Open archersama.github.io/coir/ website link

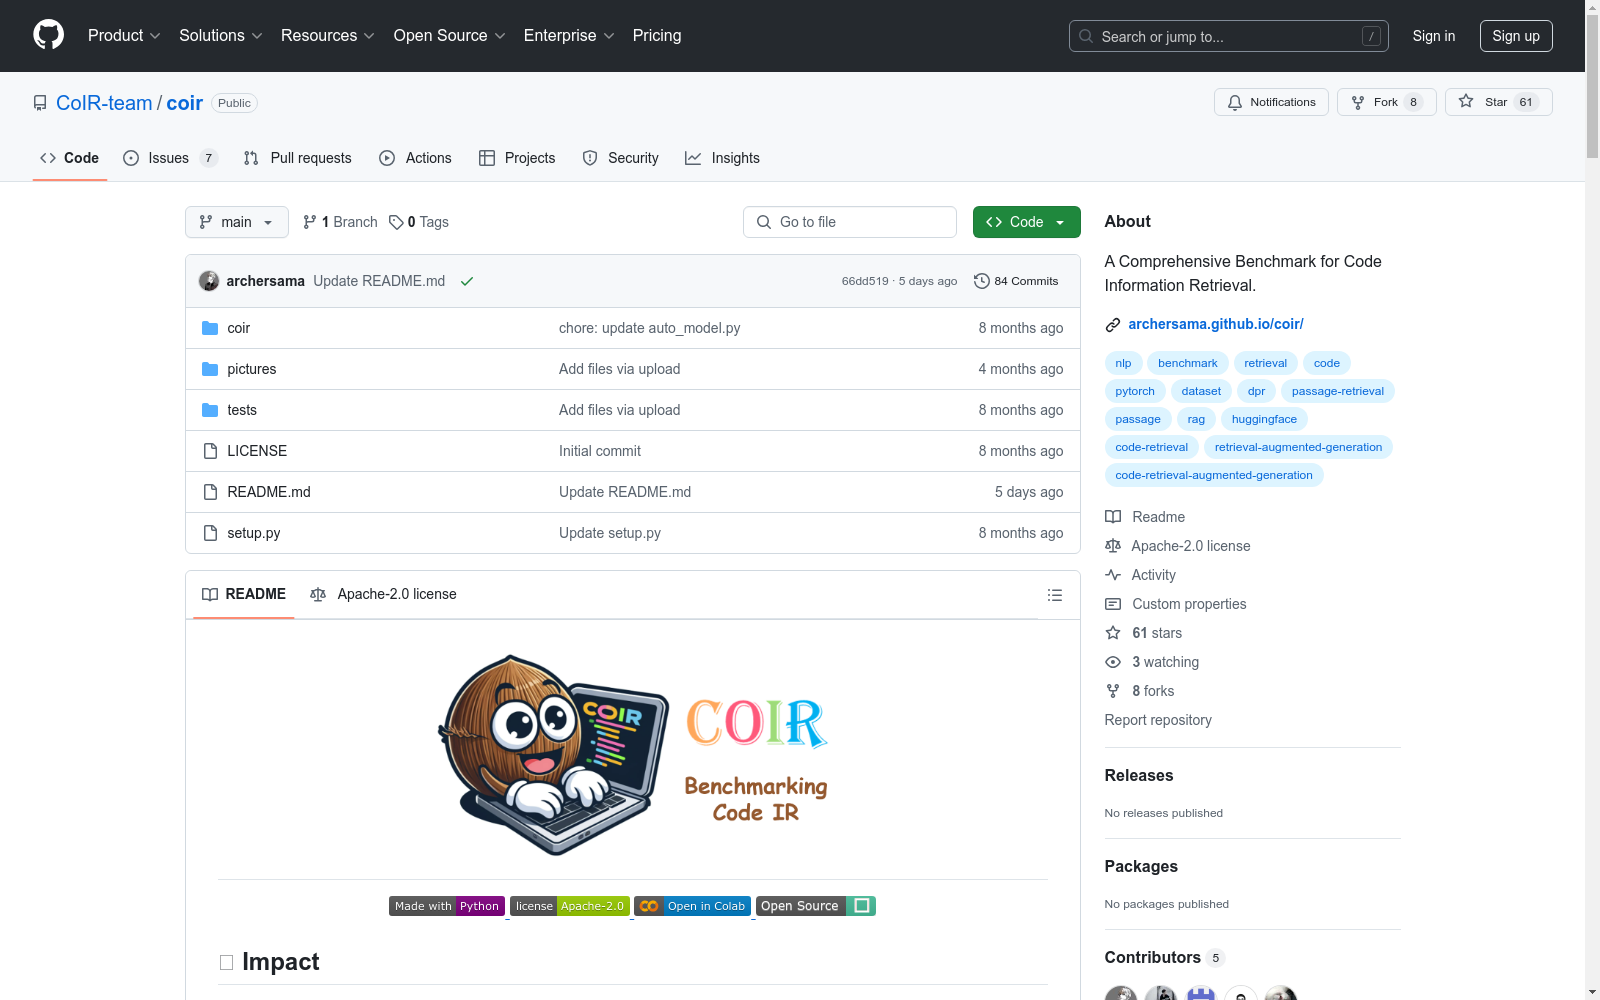coord(1215,324)
